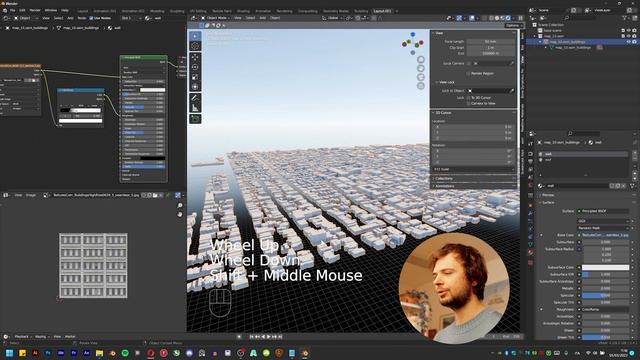The height and width of the screenshot is (360, 640).
Task: Select the Select Box tool in viewport toolbar
Action: point(196,36)
